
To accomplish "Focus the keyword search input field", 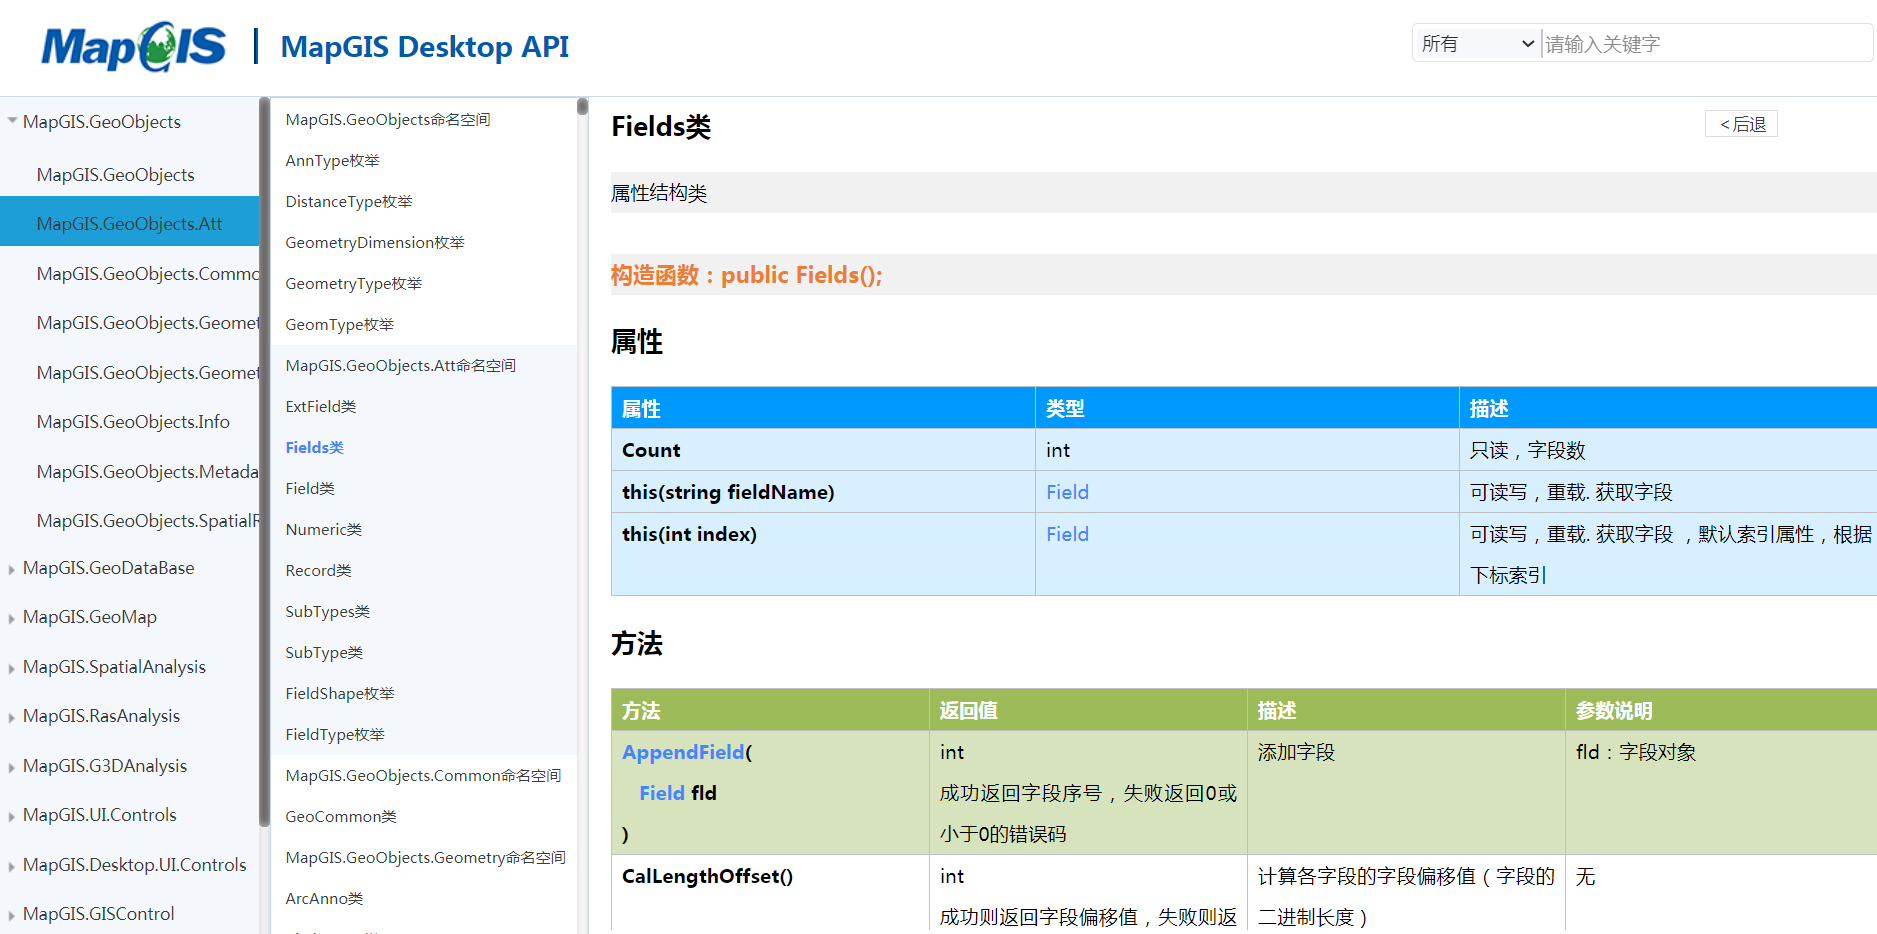I will tap(1707, 44).
